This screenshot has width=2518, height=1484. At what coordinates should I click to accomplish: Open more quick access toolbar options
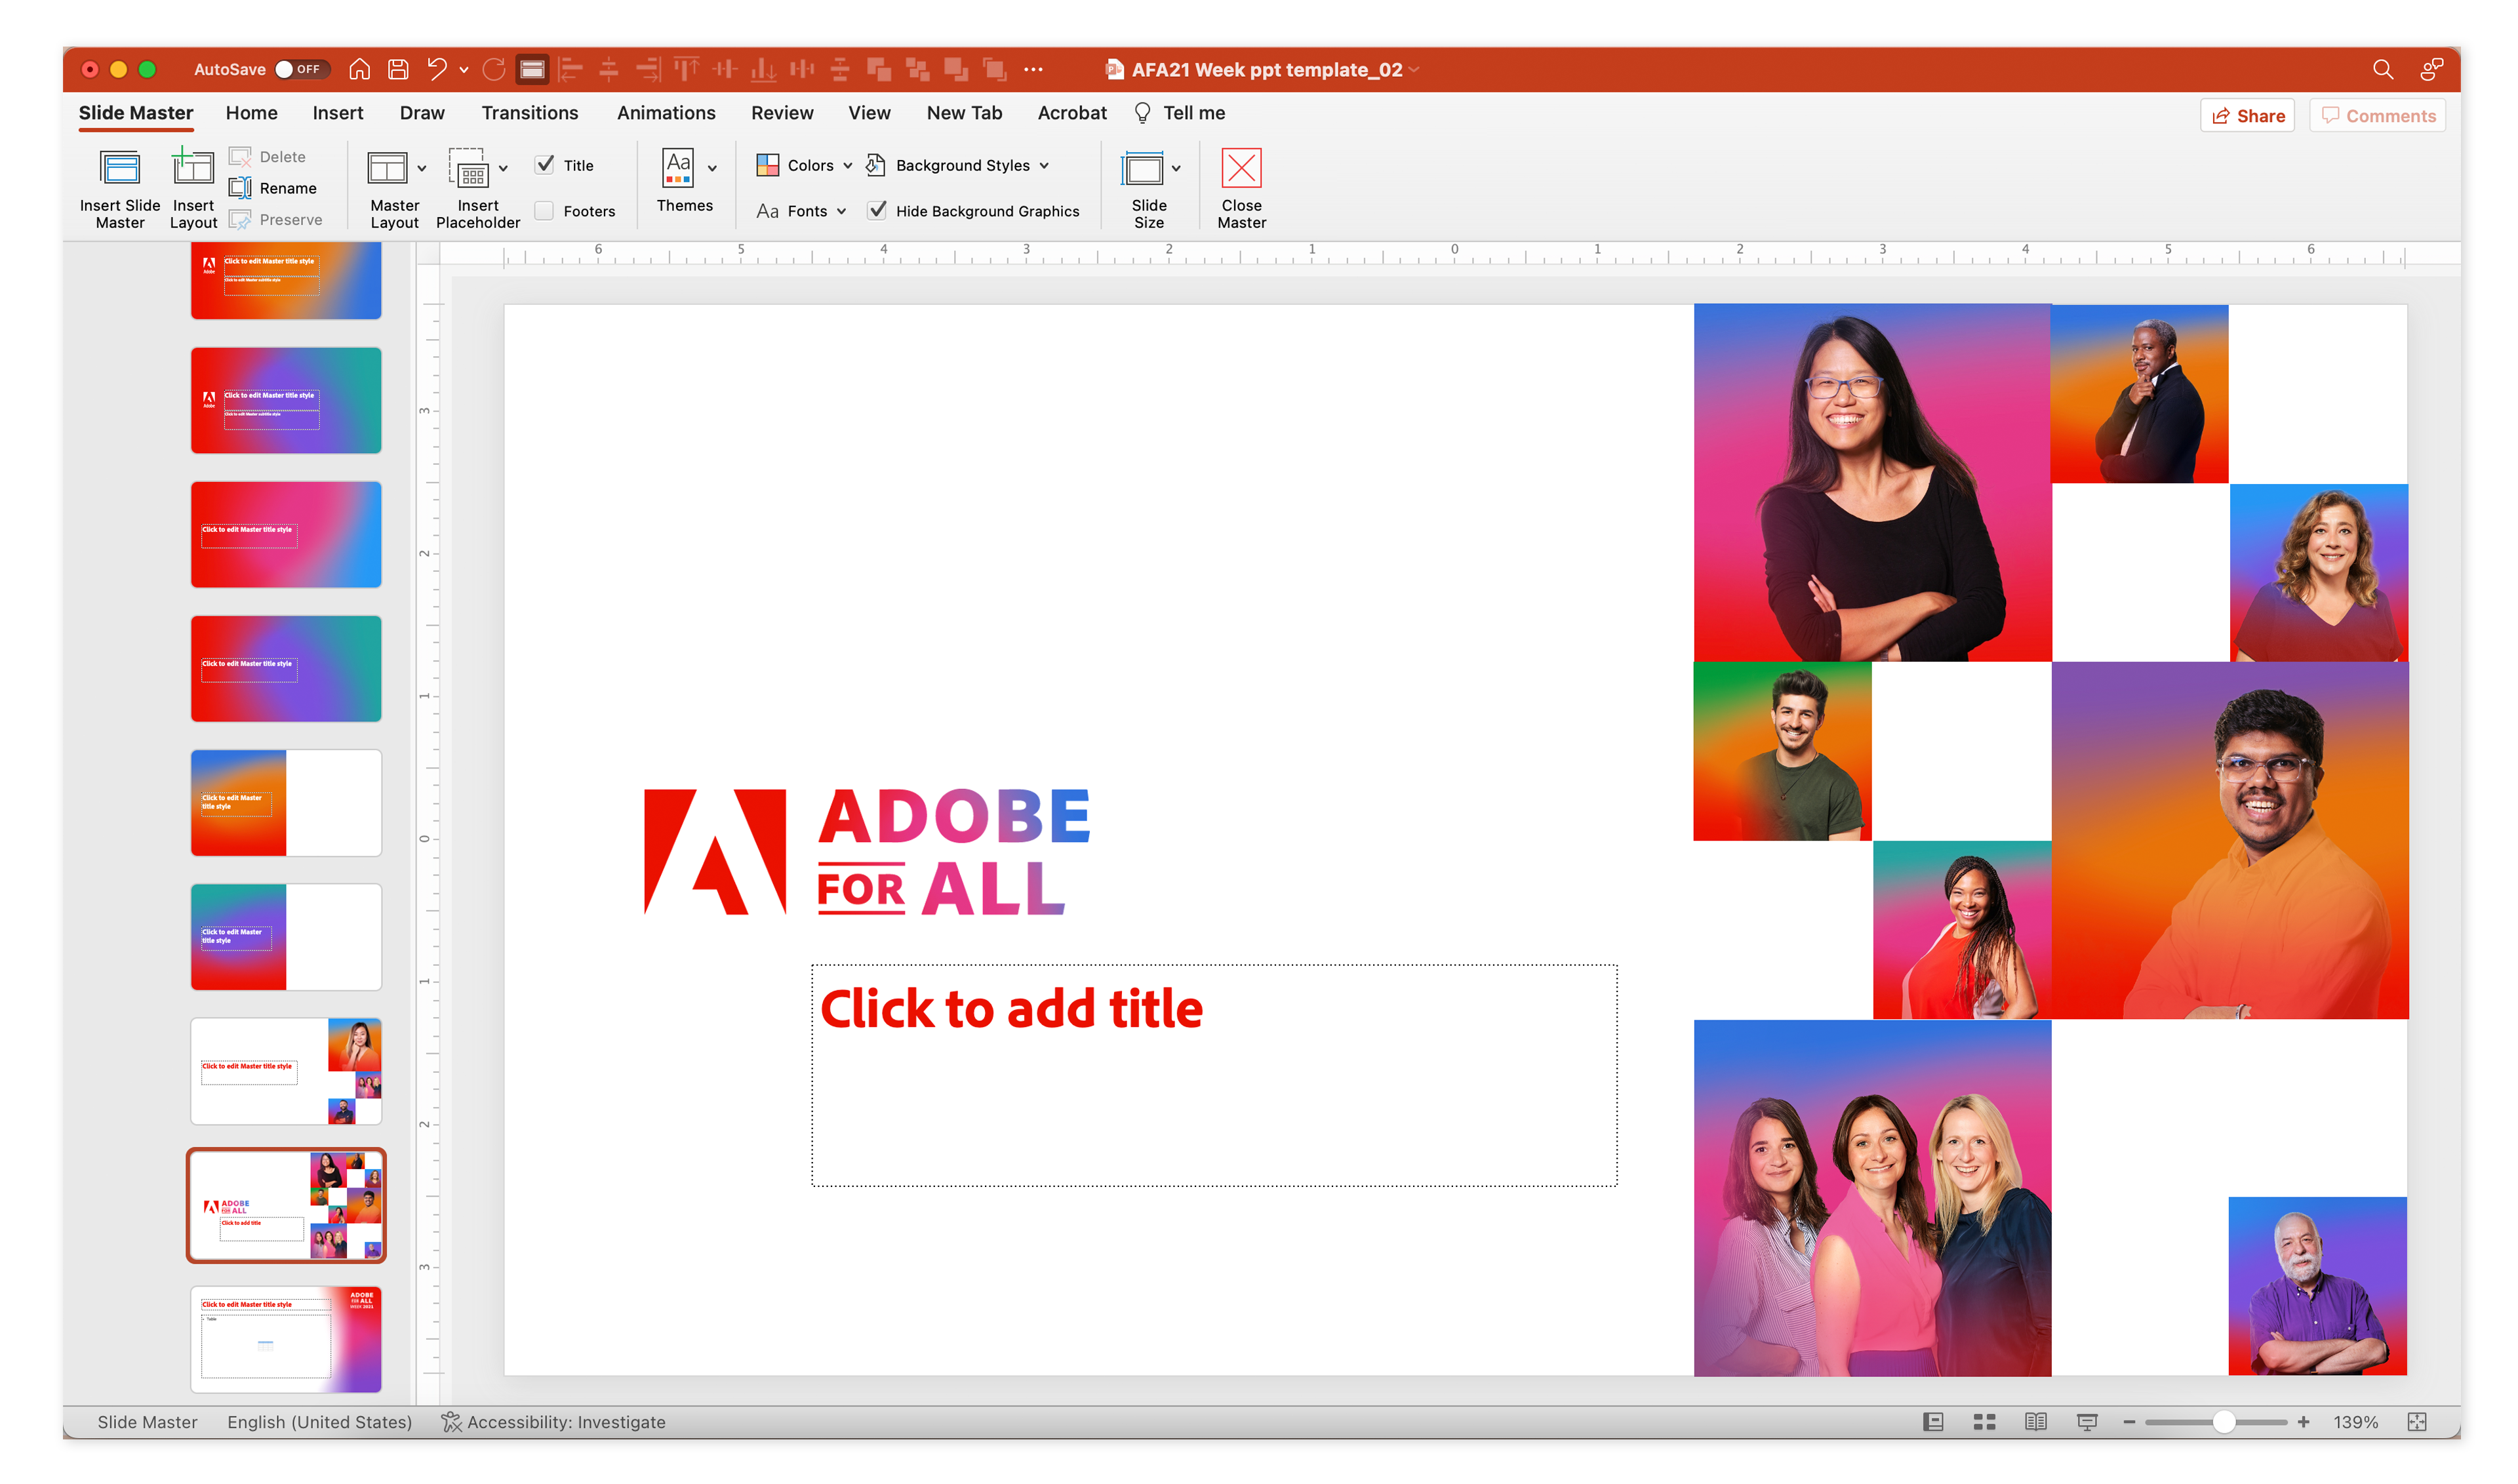click(x=1033, y=69)
